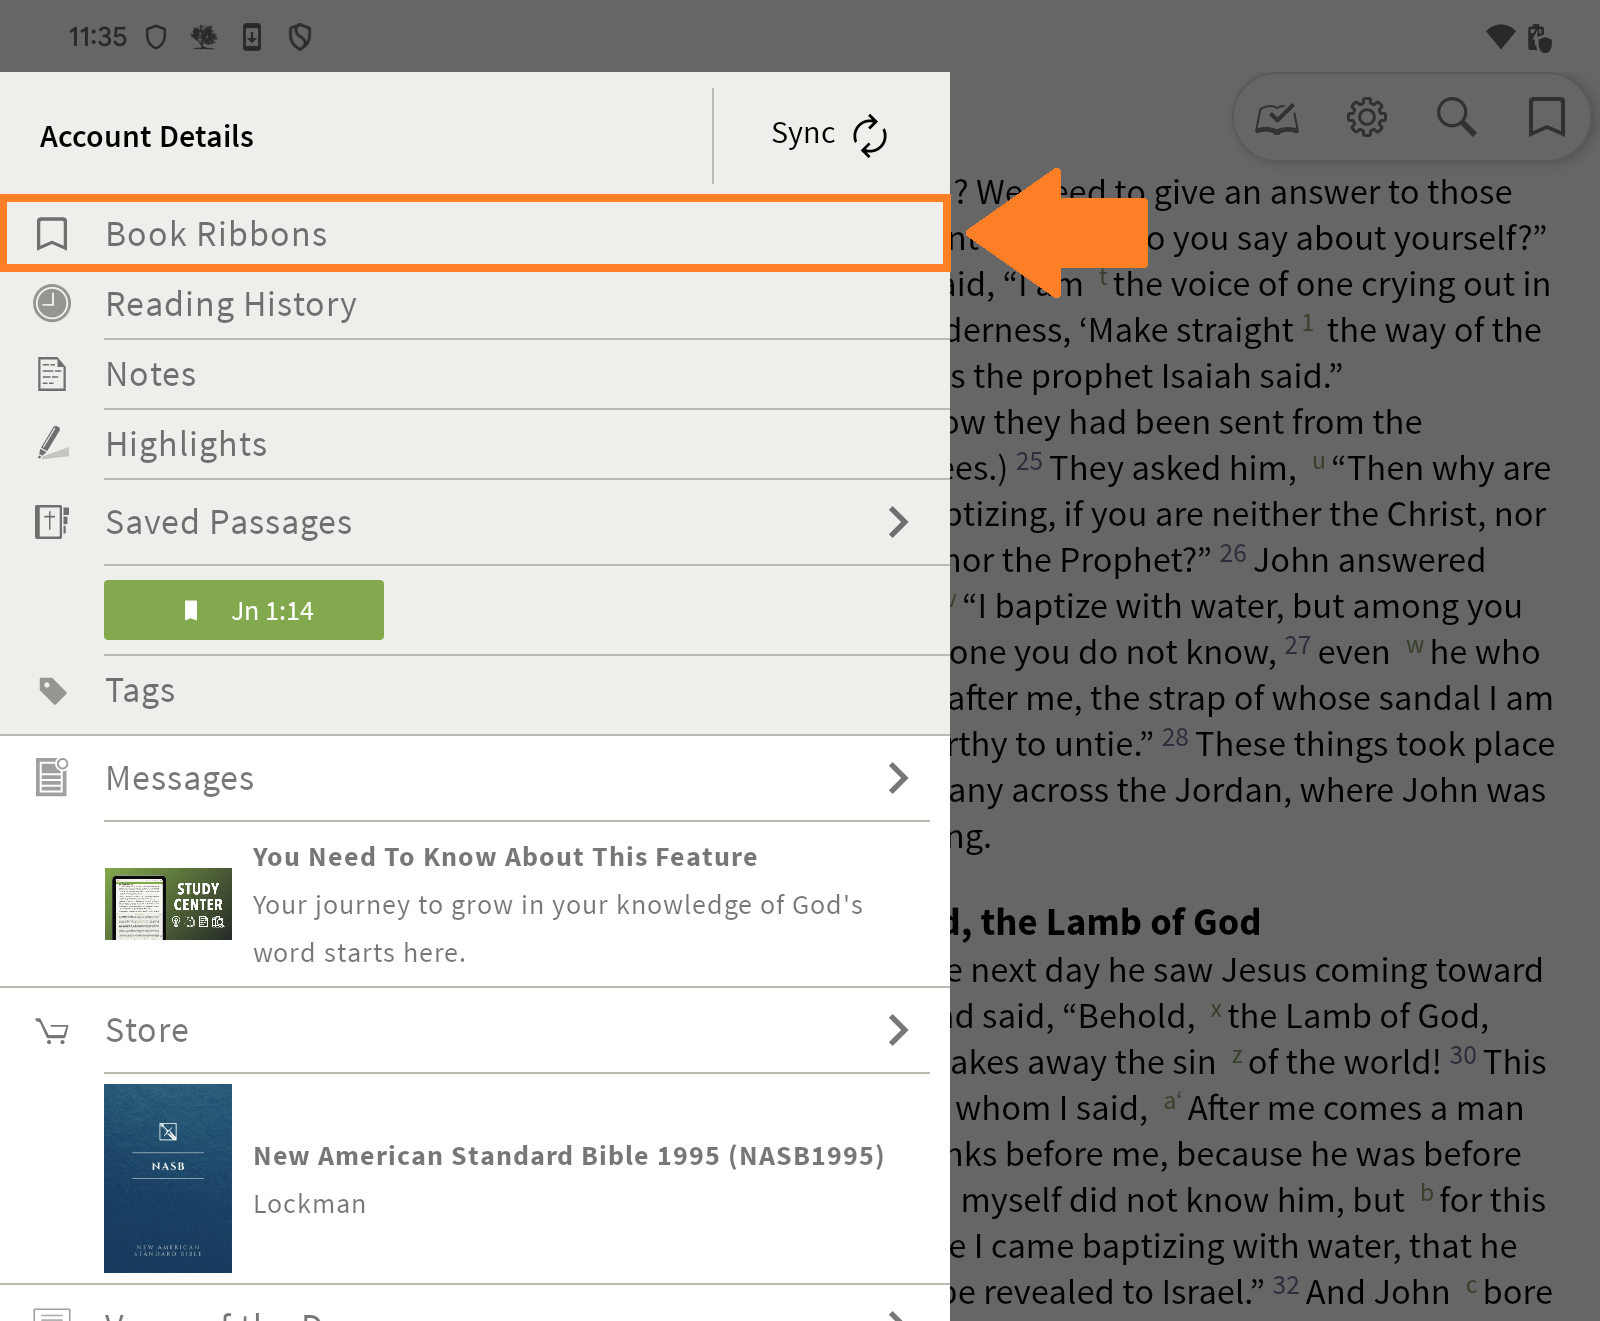Expand the Saved Passages chevron
The height and width of the screenshot is (1321, 1600).
tap(898, 522)
